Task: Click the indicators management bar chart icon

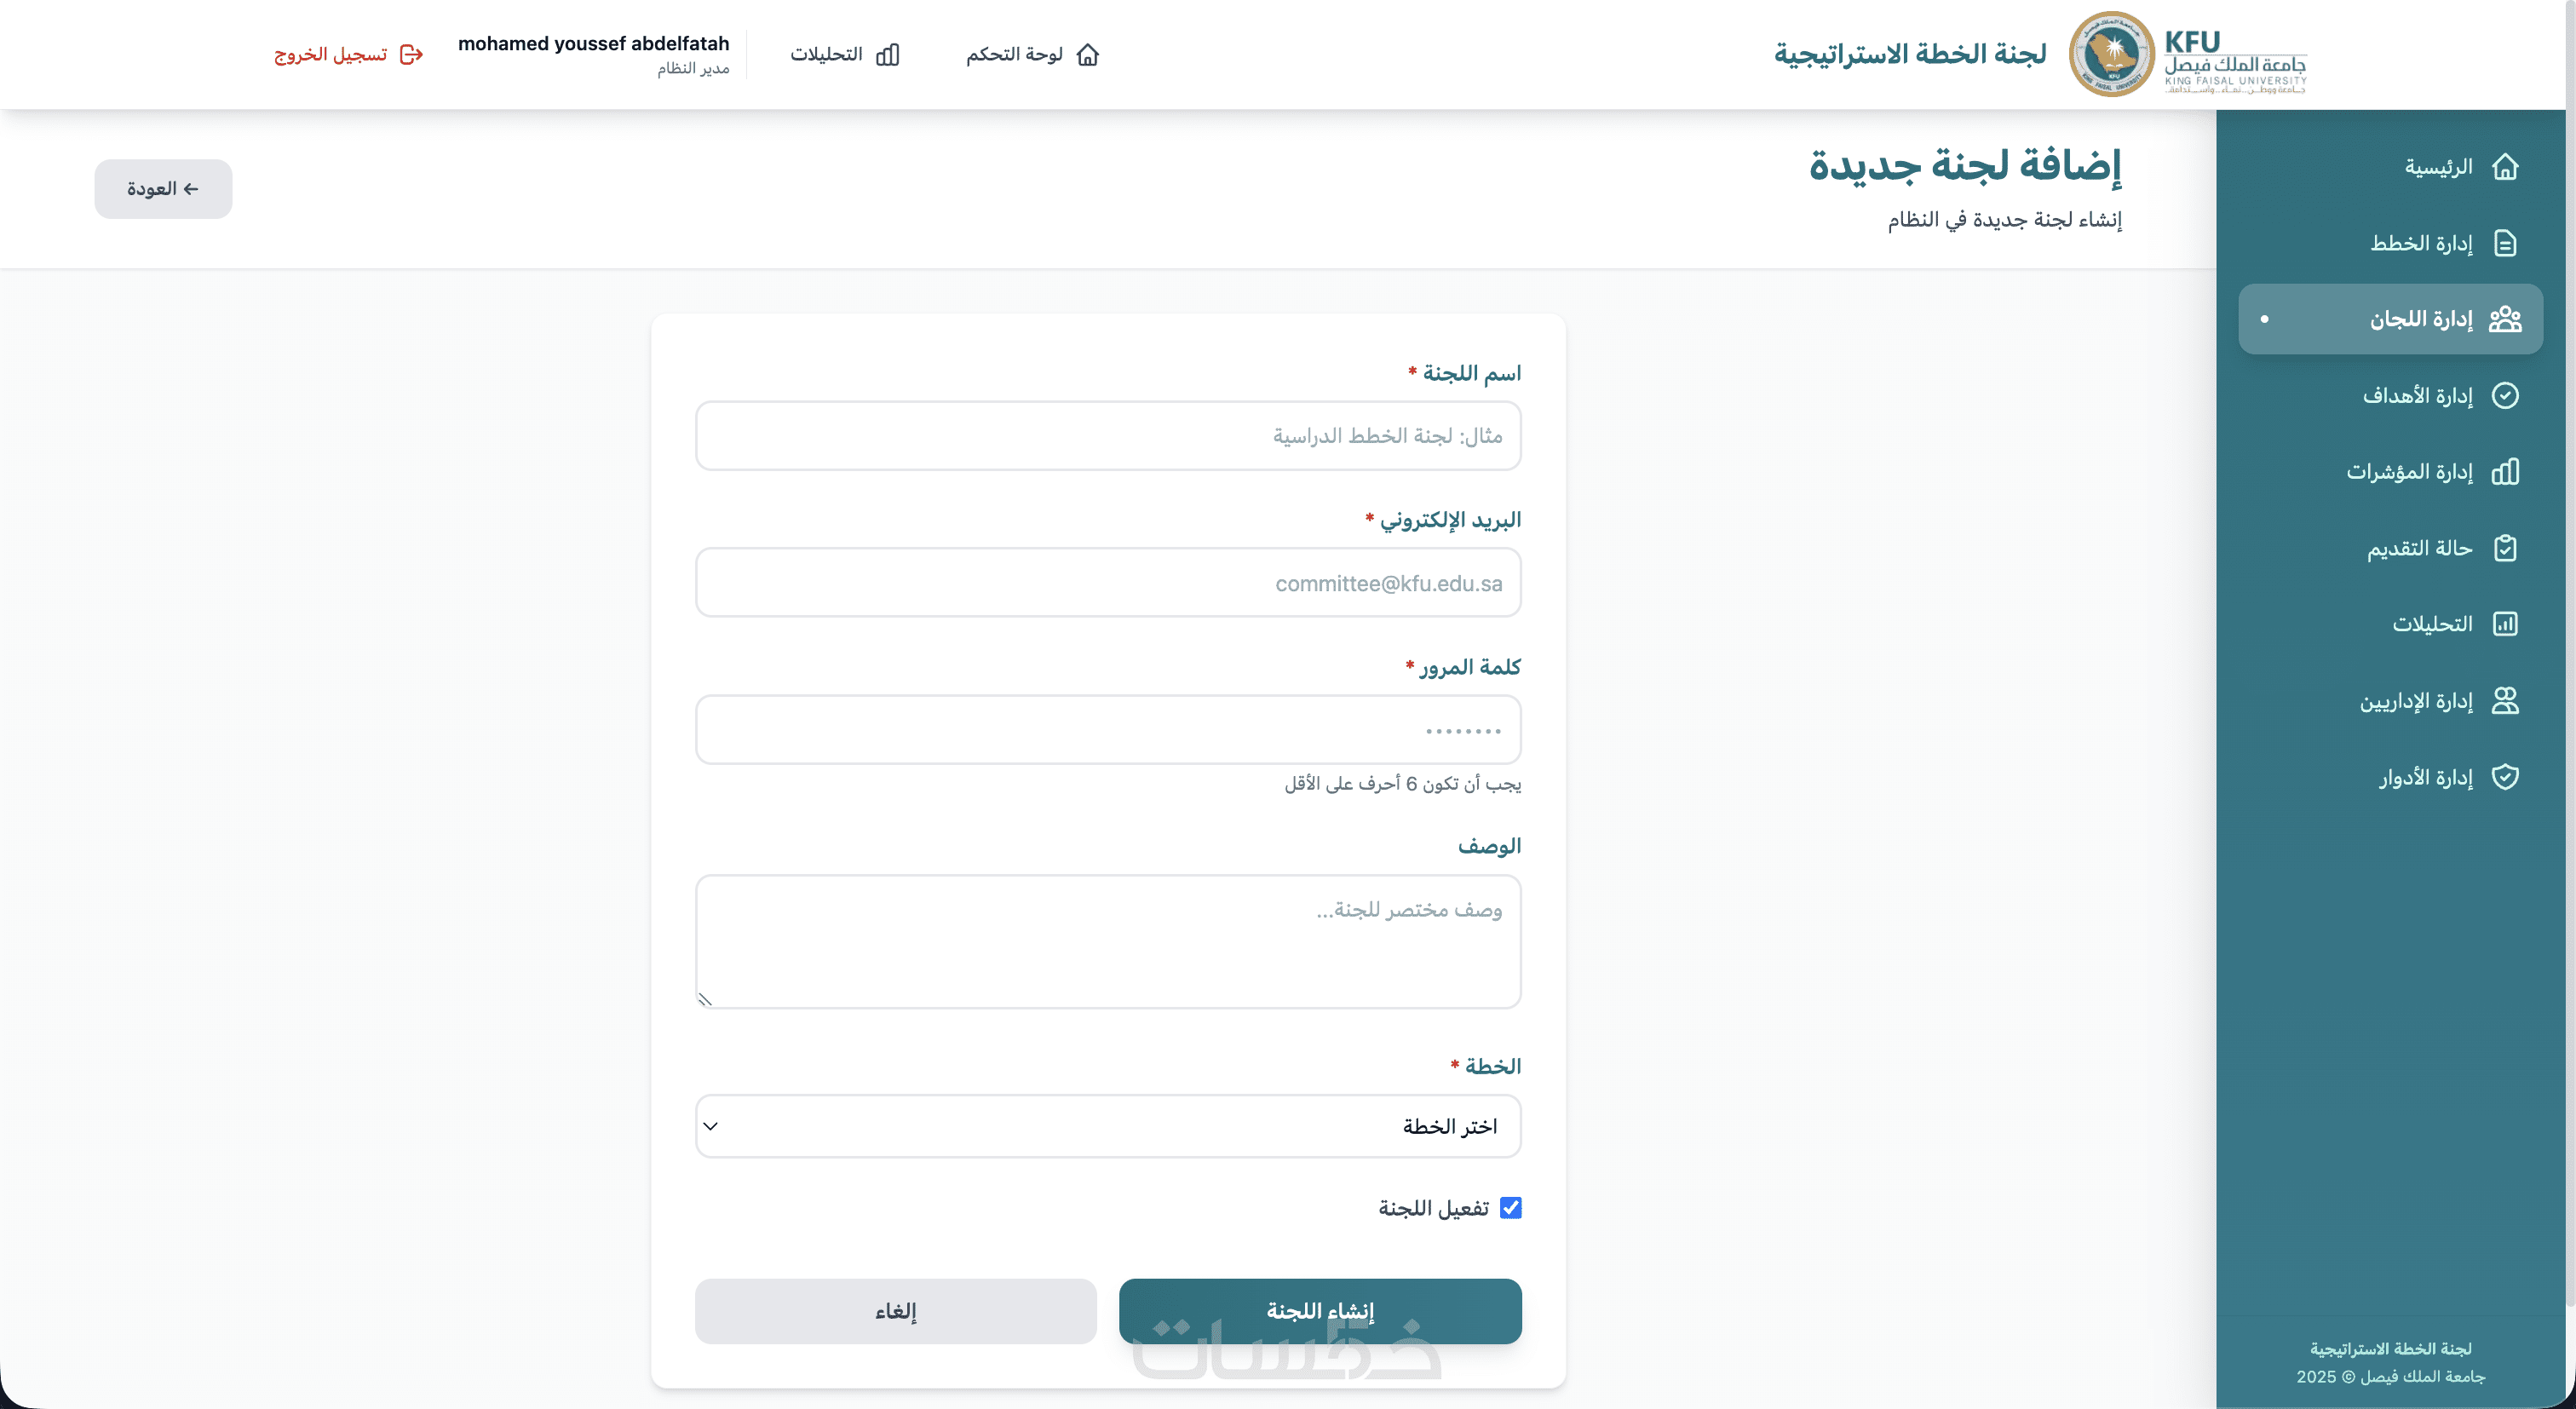Action: (2504, 472)
